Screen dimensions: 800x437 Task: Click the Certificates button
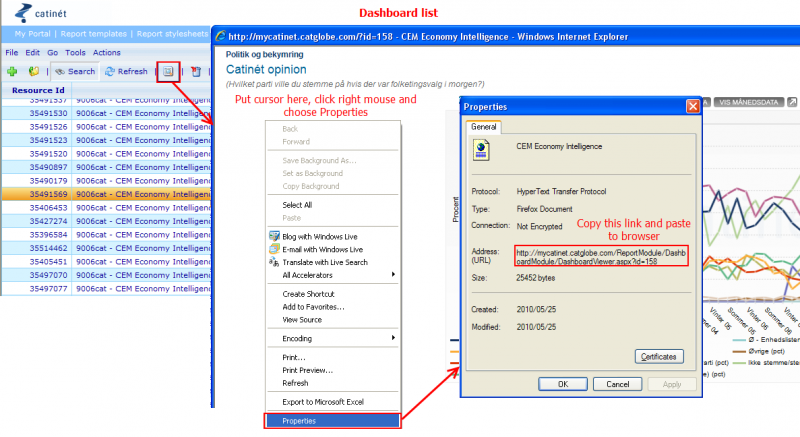click(x=659, y=356)
